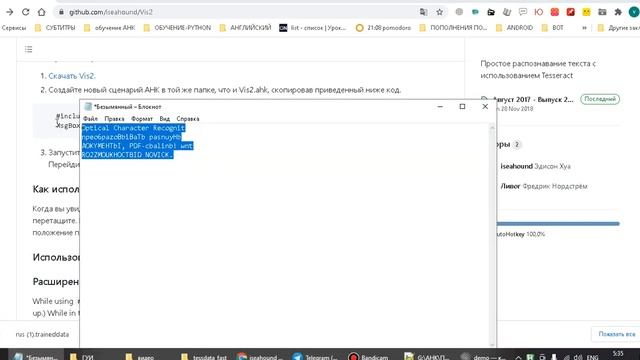Open the Сервисы bookmark

tap(14, 28)
